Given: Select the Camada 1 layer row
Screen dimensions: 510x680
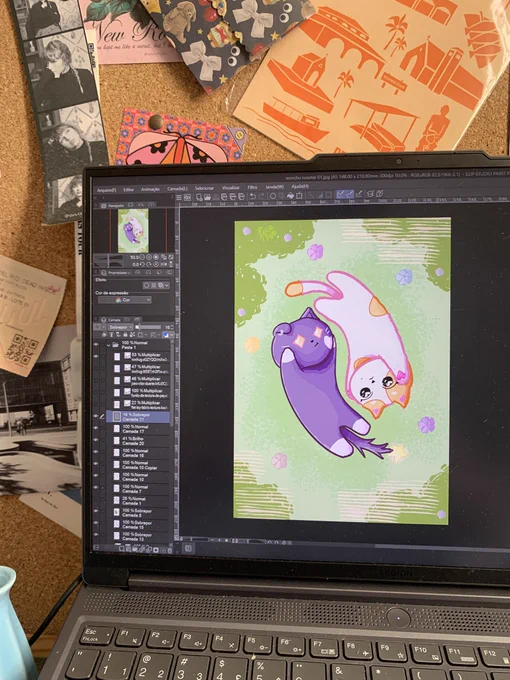Looking at the screenshot, I should (x=138, y=500).
